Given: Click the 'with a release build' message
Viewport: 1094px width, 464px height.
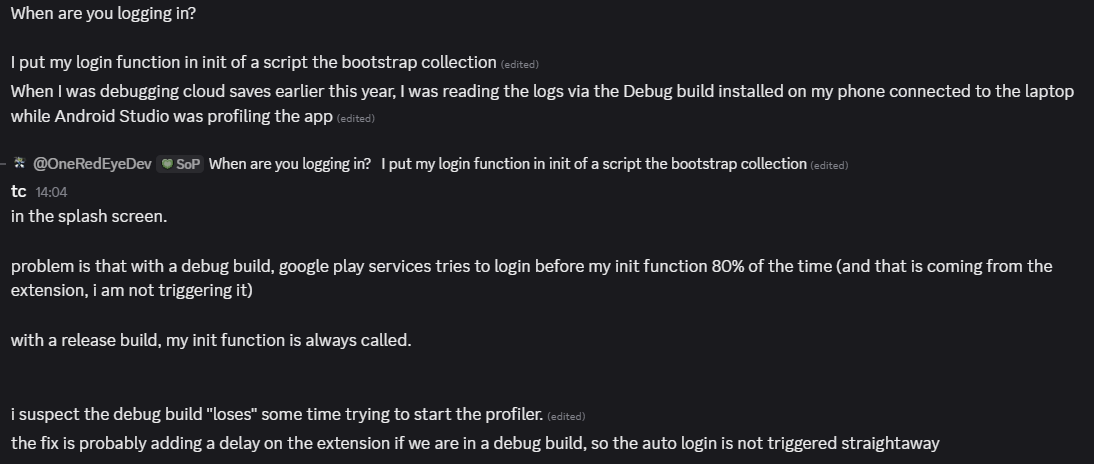Looking at the screenshot, I should coord(211,340).
